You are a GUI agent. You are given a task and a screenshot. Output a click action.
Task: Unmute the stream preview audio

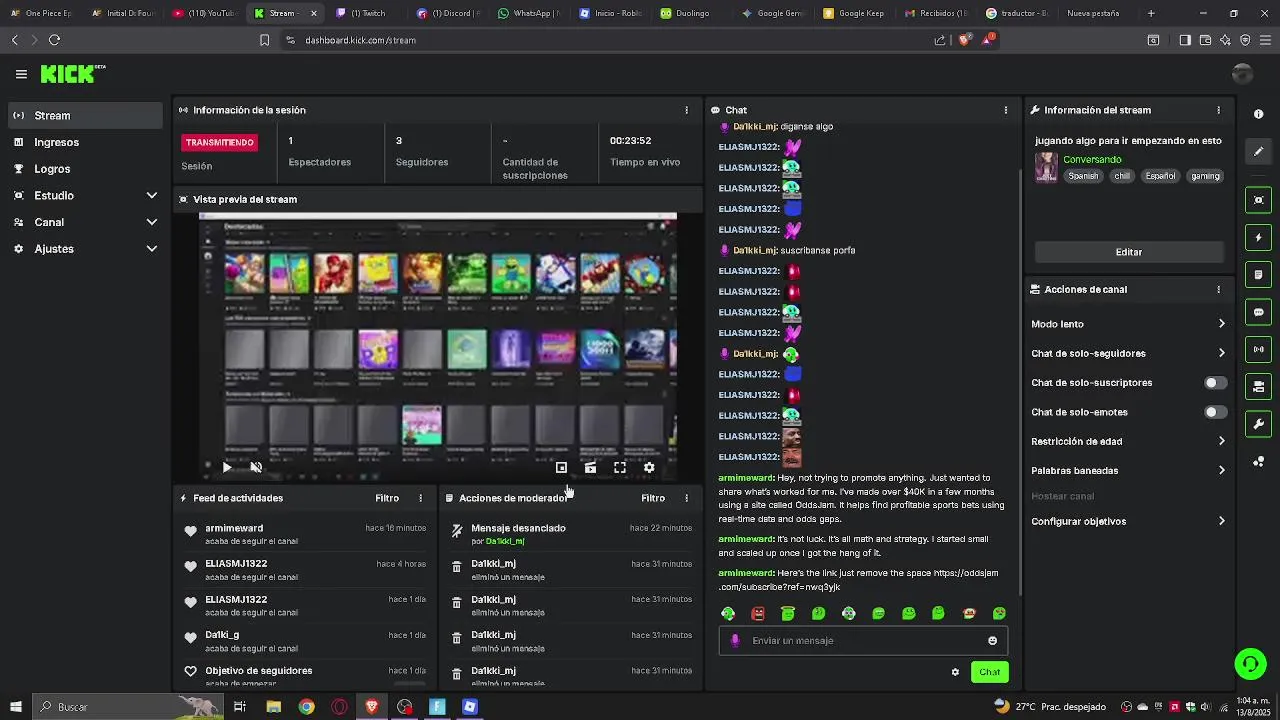[256, 467]
